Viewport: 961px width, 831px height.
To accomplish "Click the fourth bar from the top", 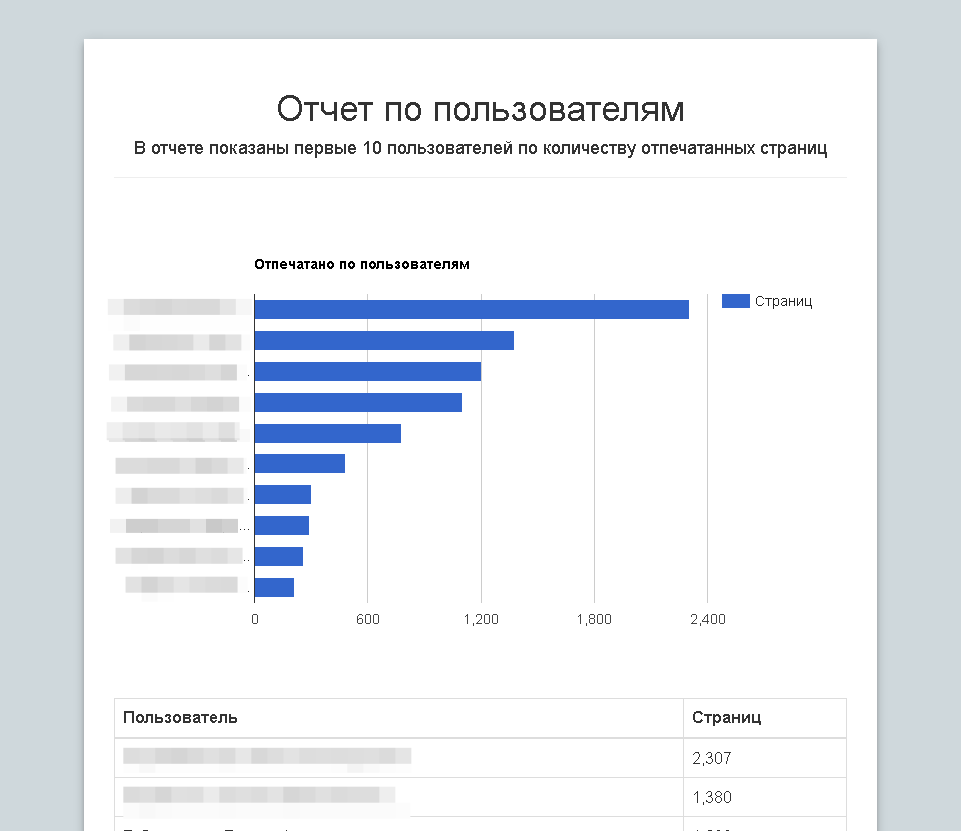I will coord(358,403).
